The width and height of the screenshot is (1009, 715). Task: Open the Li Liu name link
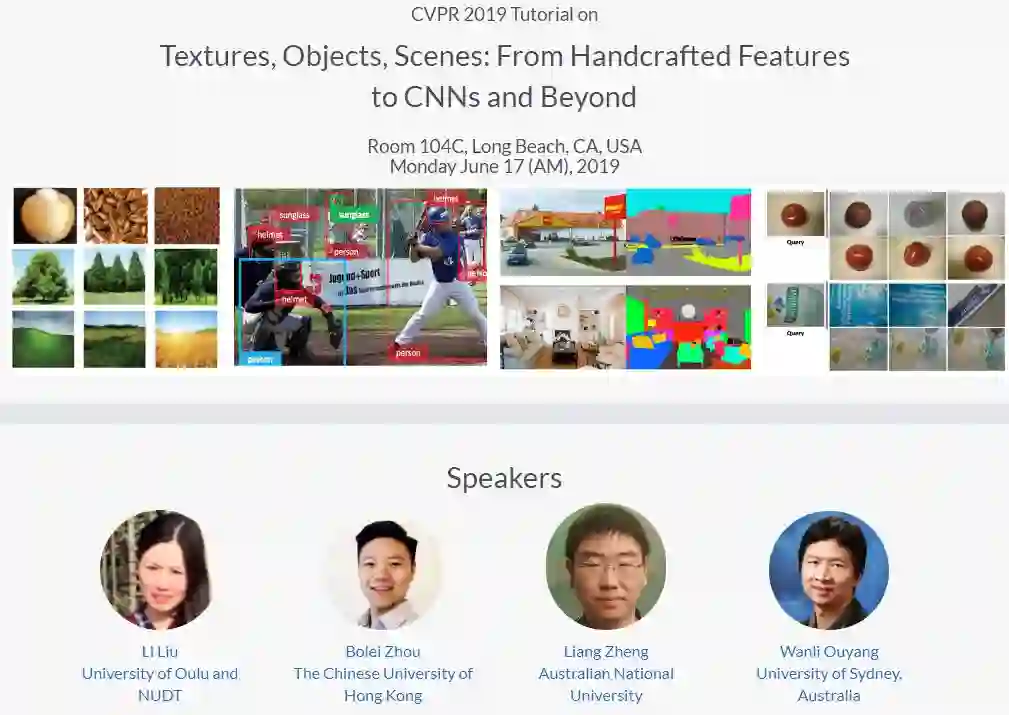pyautogui.click(x=160, y=651)
